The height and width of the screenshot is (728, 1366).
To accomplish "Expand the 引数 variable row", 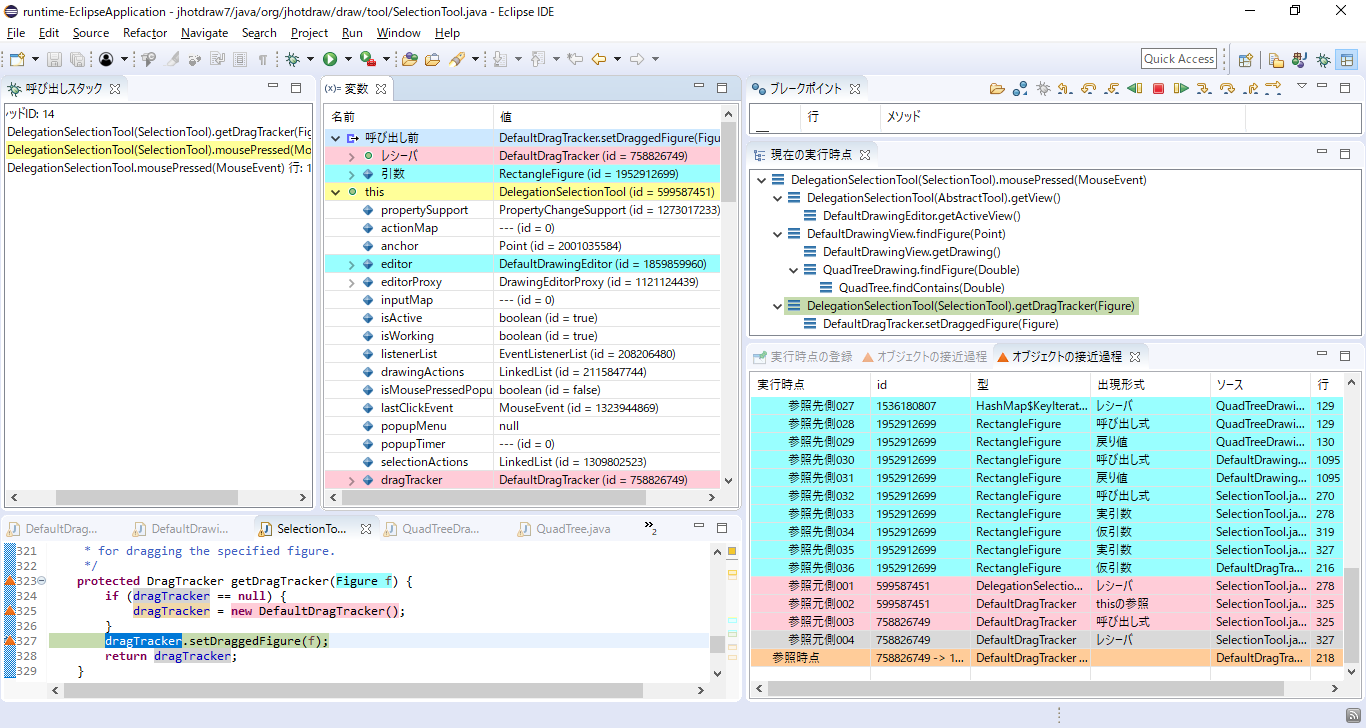I will 351,174.
